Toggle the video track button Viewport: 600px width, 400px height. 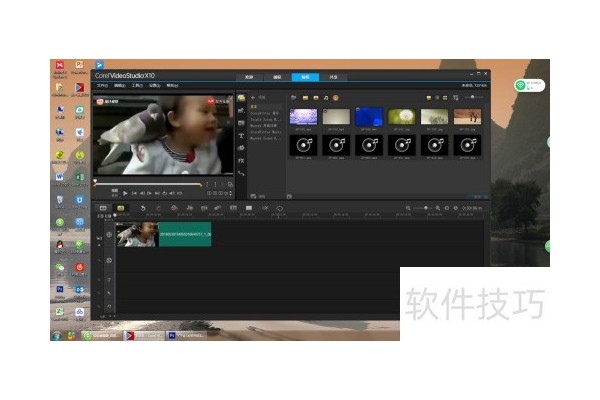109,234
